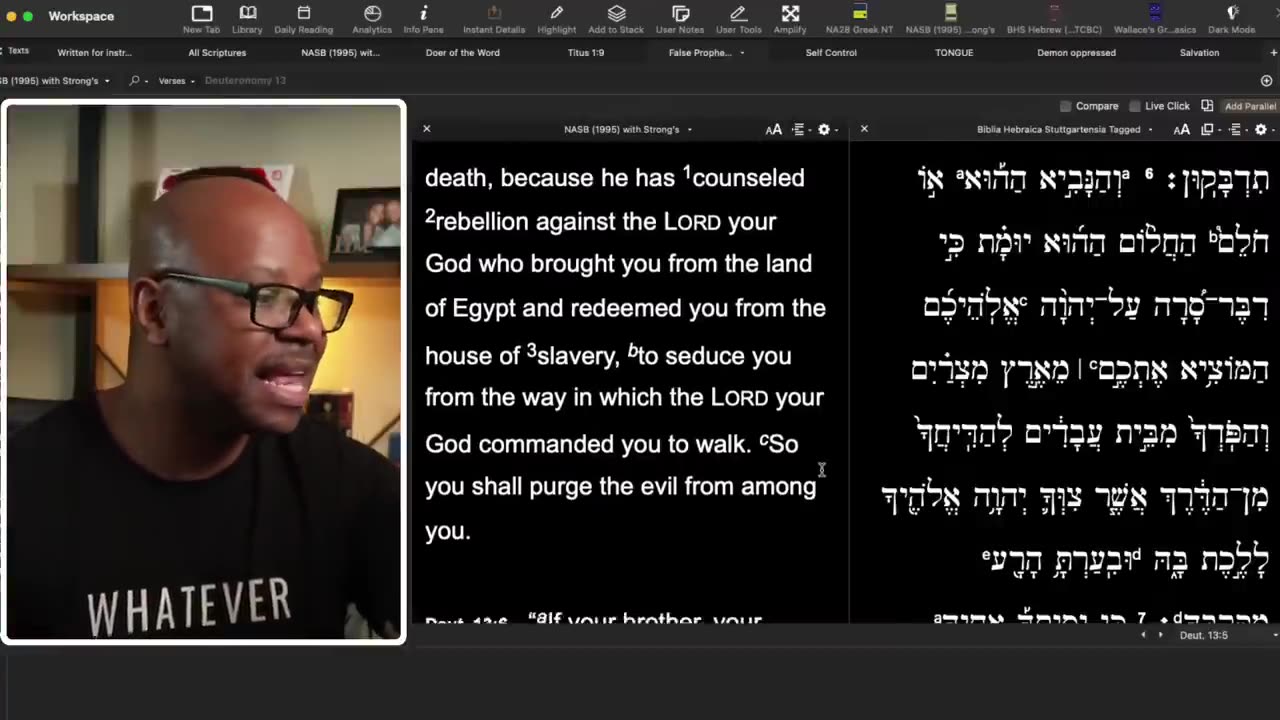Click the Amplify icon
This screenshot has height=720, width=1280.
coord(790,18)
